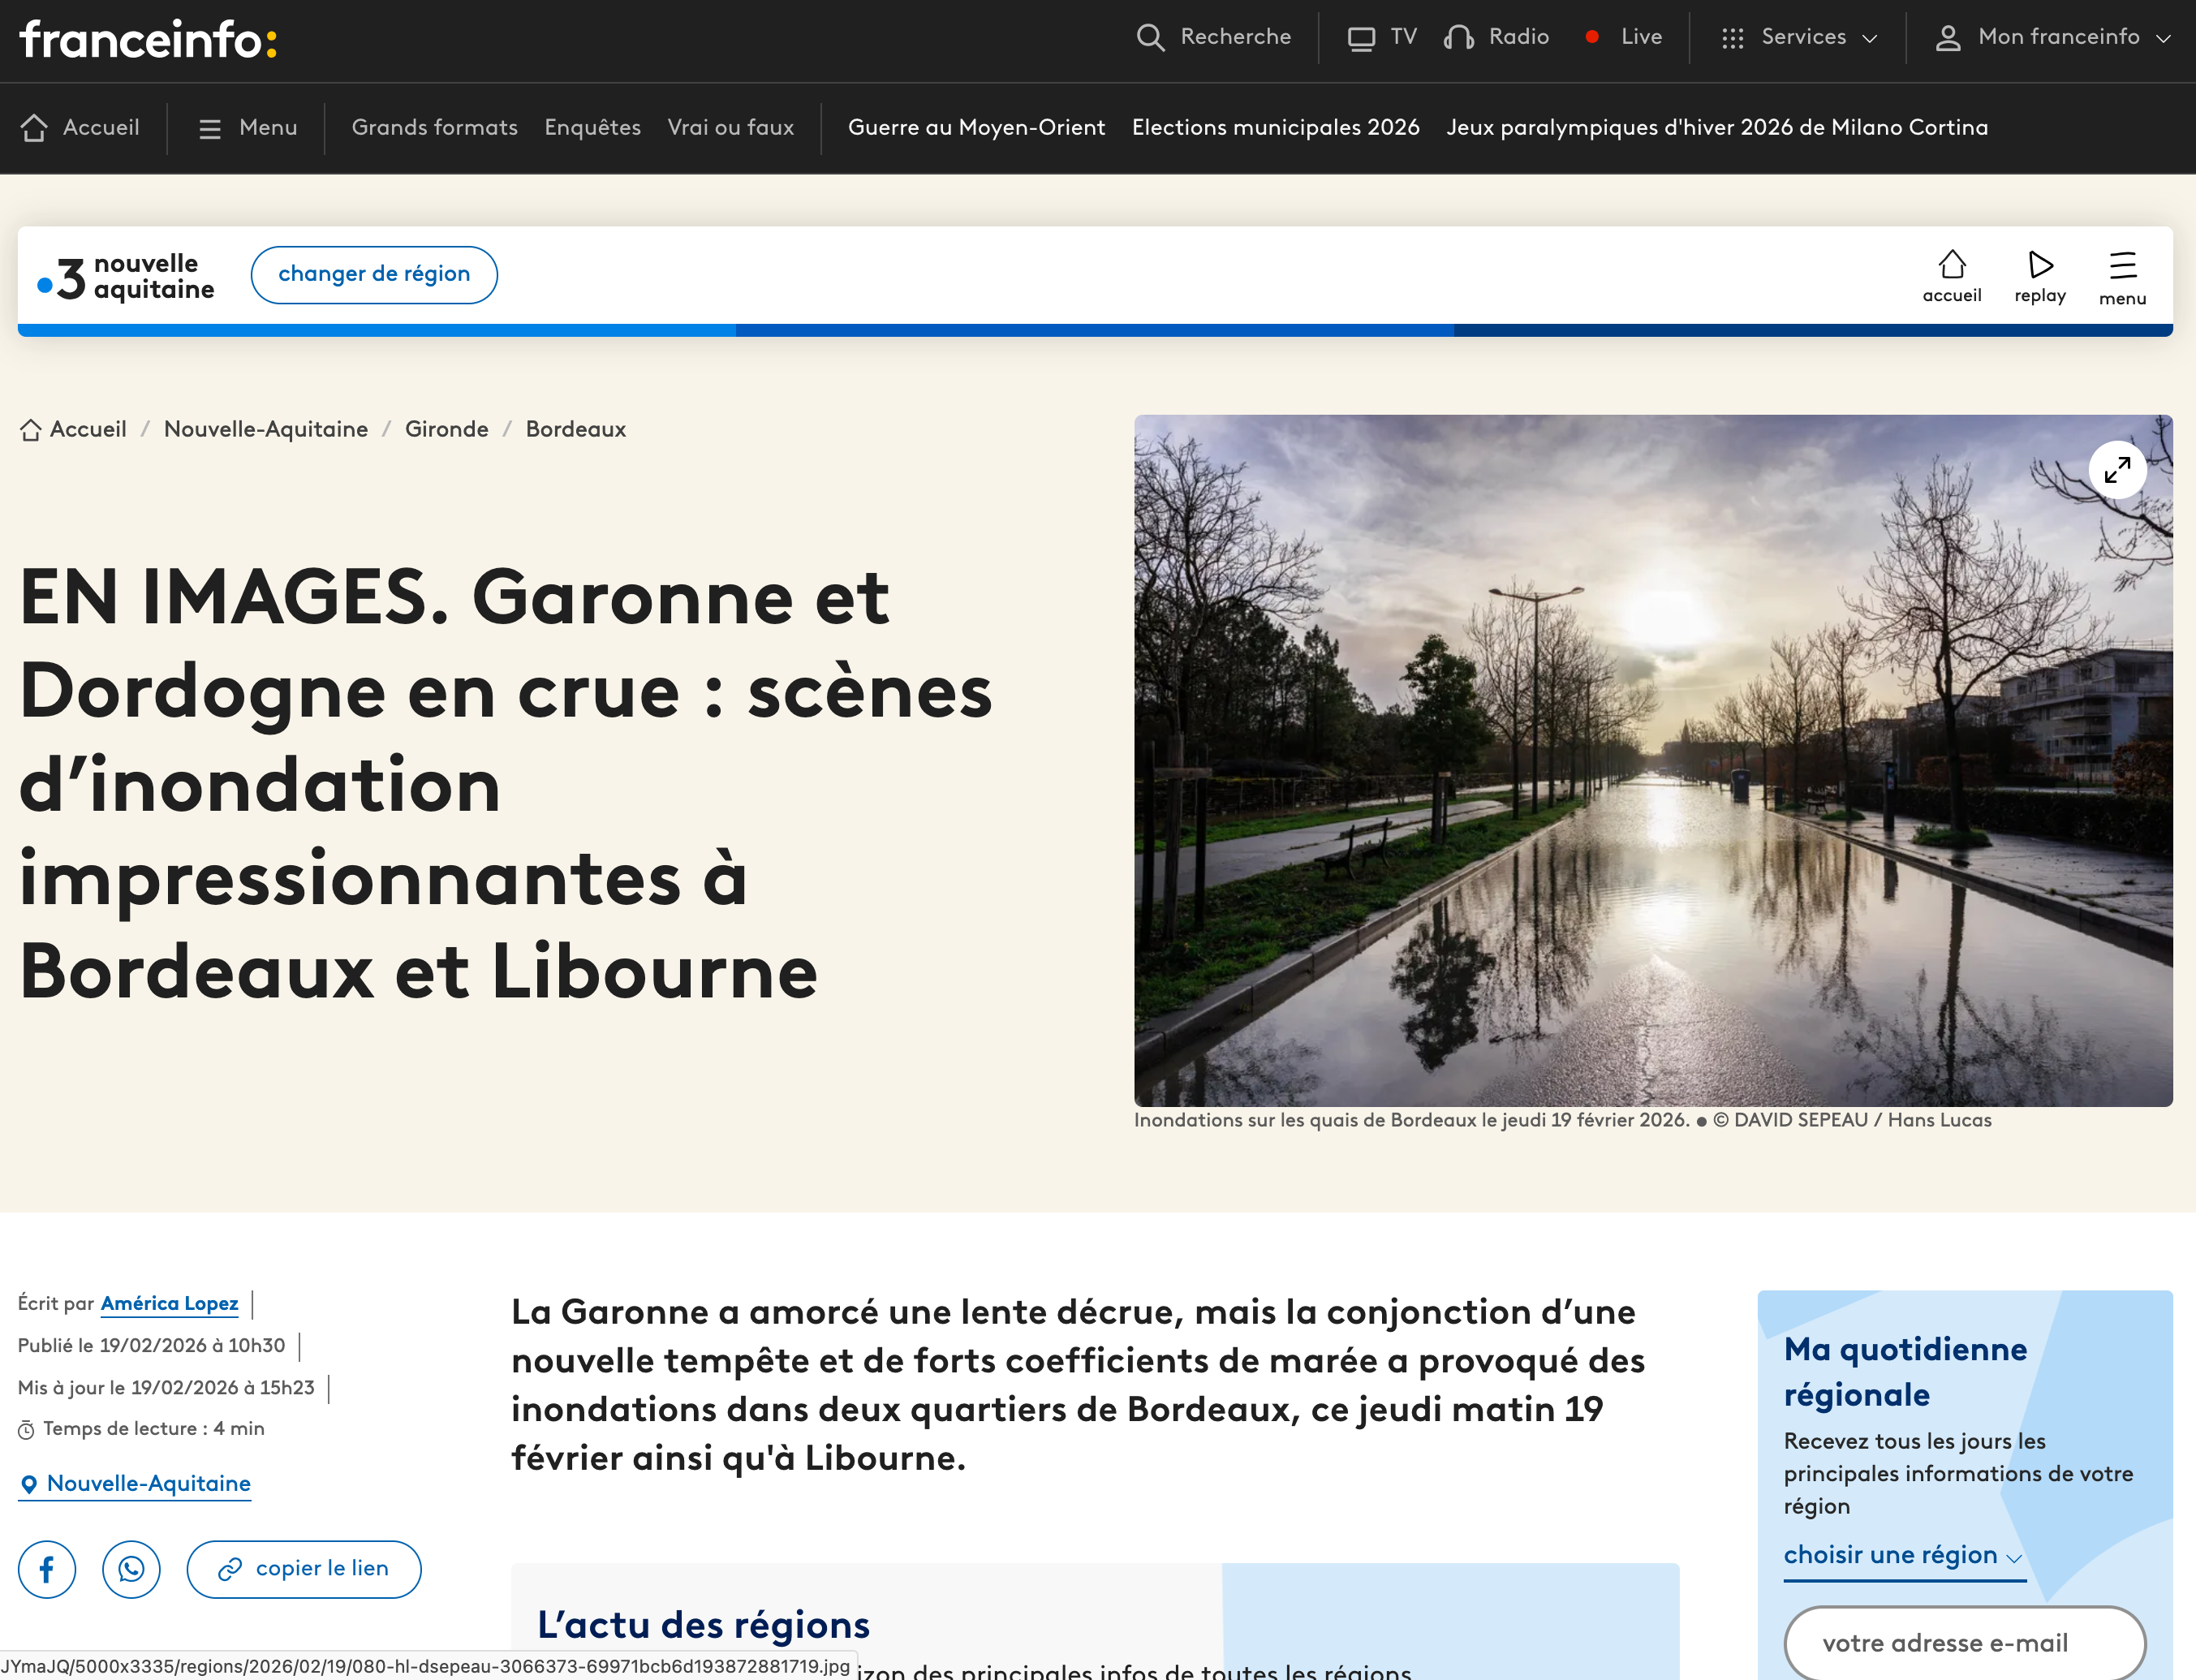Click the Gironde breadcrumb link
Viewport: 2196px width, 1680px height.
click(446, 430)
